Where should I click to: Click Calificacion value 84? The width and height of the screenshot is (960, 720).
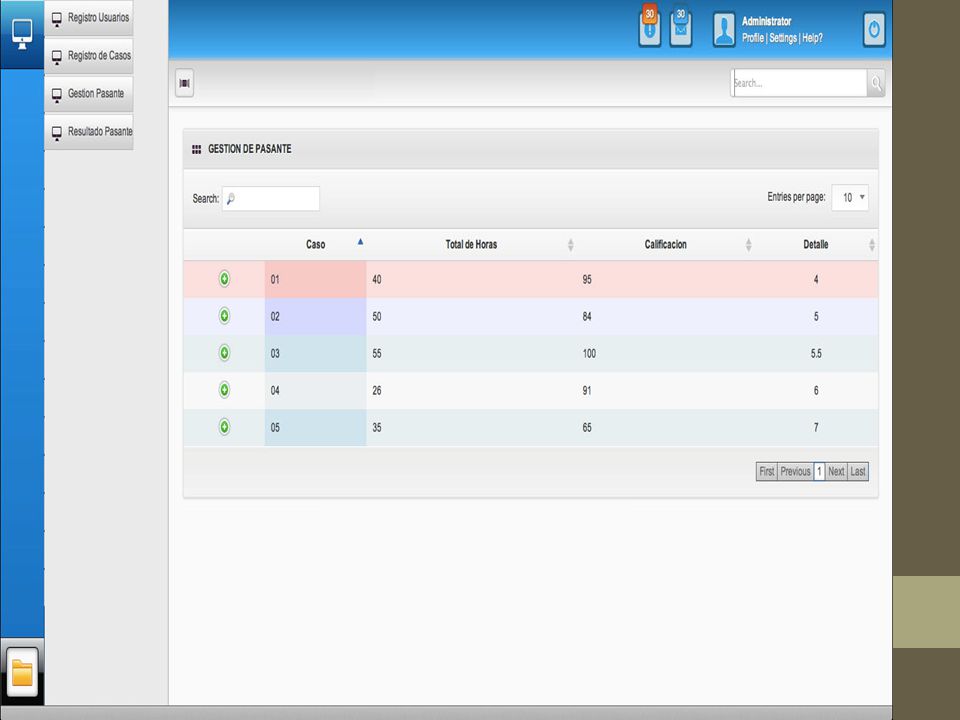tap(587, 317)
